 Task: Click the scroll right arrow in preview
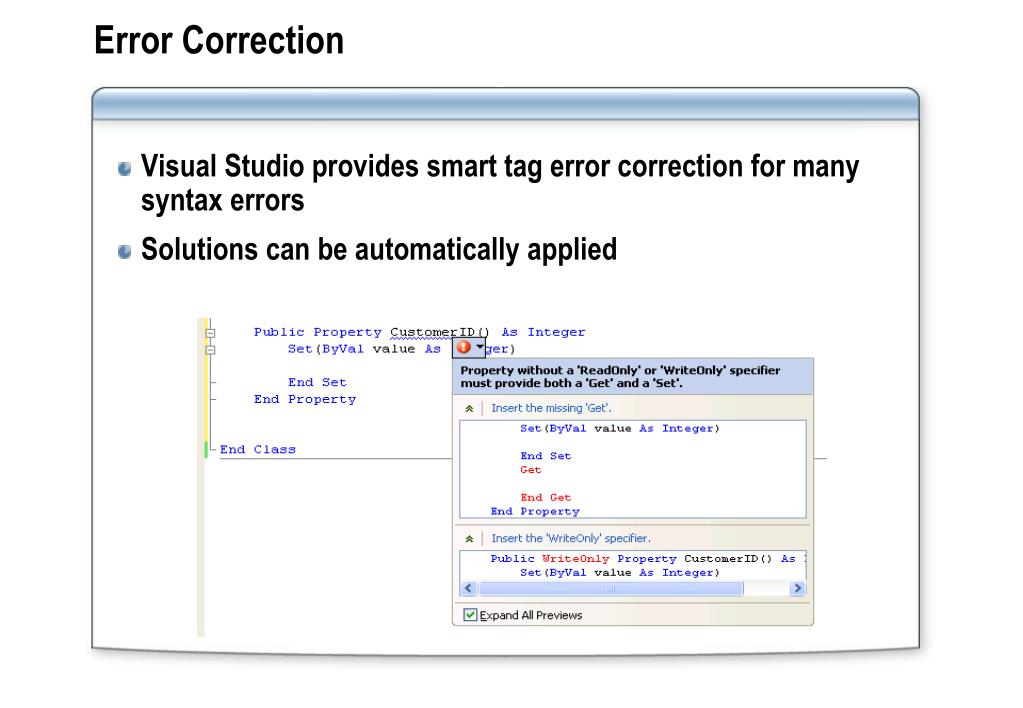pos(797,589)
